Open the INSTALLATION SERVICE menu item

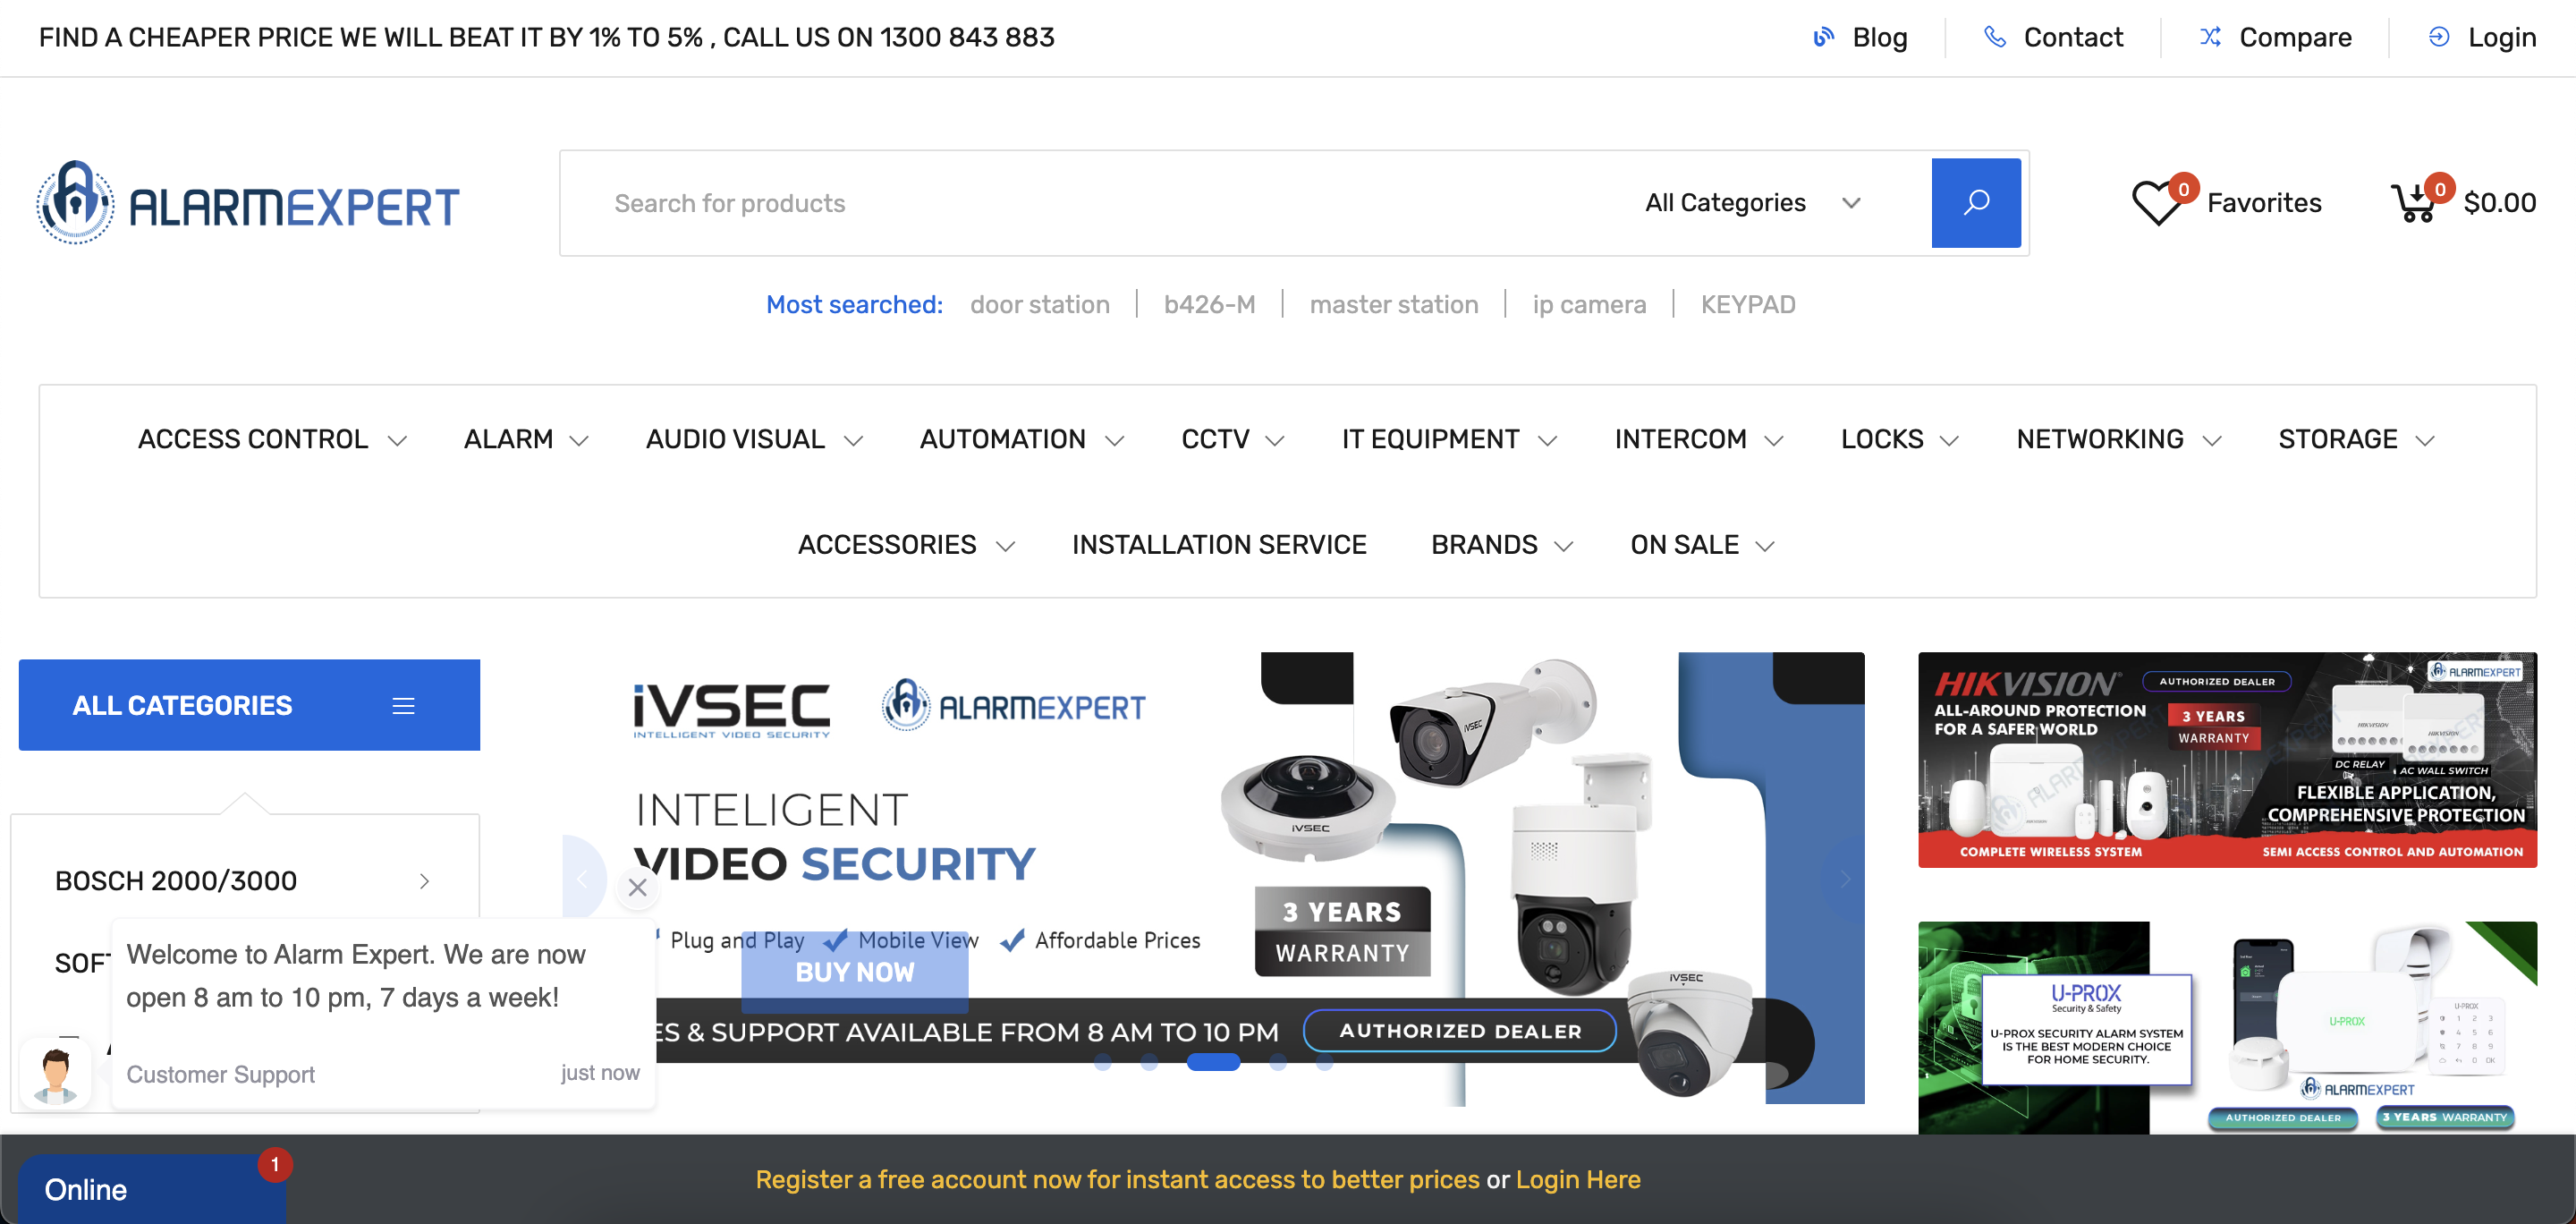[x=1219, y=545]
